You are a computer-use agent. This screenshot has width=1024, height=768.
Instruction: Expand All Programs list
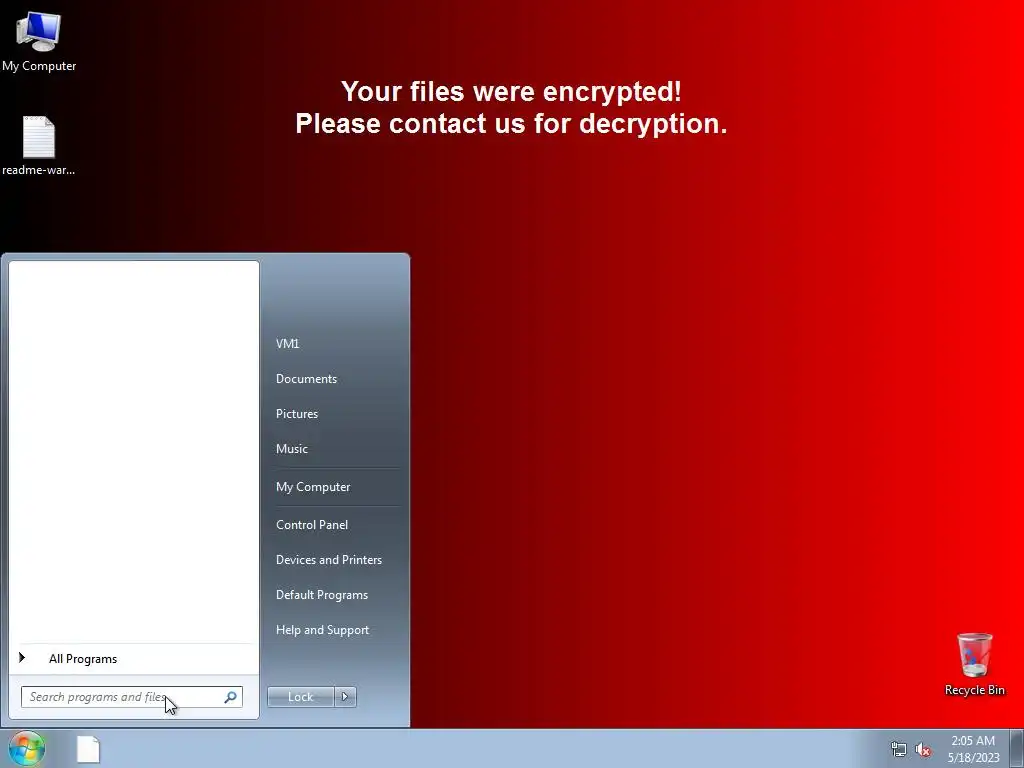[83, 659]
